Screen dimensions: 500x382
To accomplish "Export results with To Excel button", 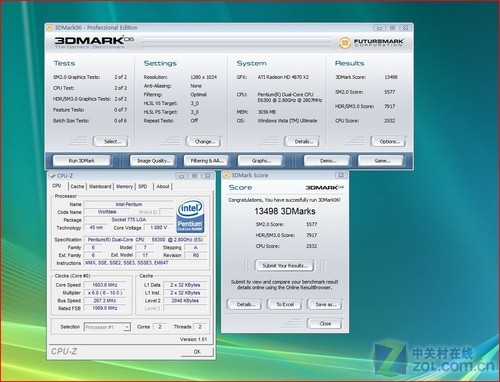I will (285, 304).
